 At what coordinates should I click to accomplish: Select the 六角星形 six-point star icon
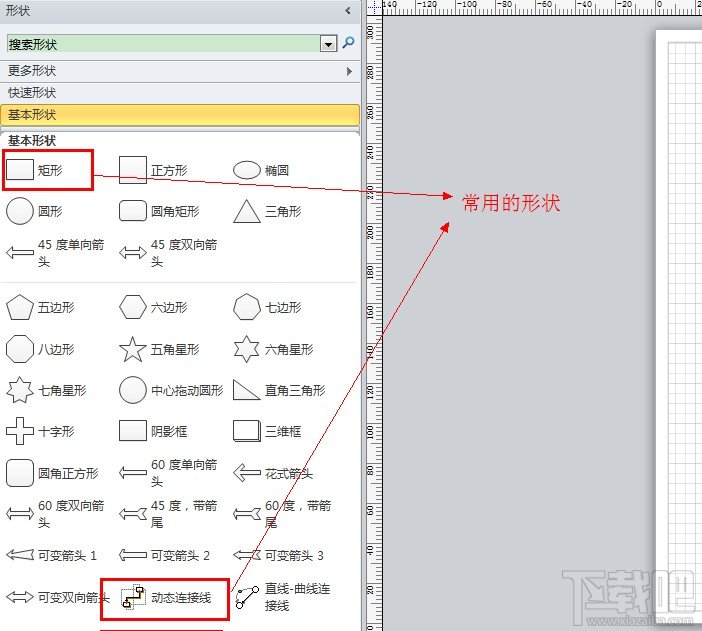247,349
